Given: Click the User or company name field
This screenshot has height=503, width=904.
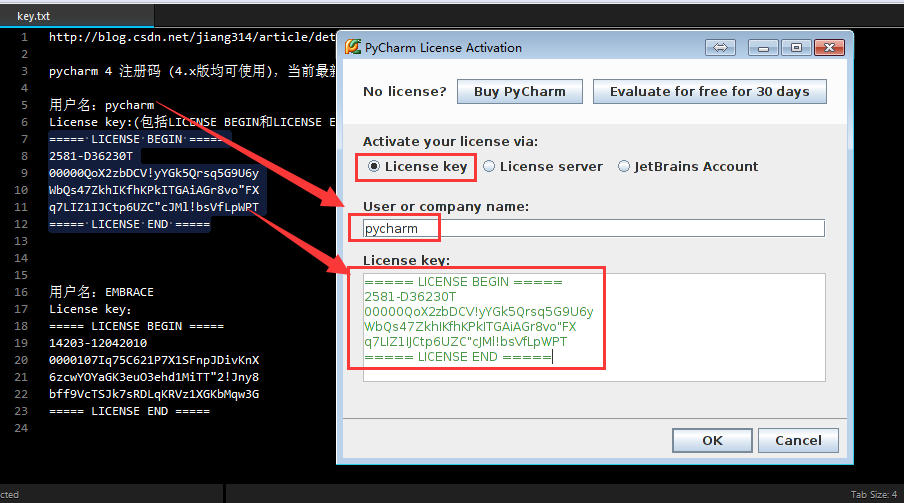Looking at the screenshot, I should 594,228.
